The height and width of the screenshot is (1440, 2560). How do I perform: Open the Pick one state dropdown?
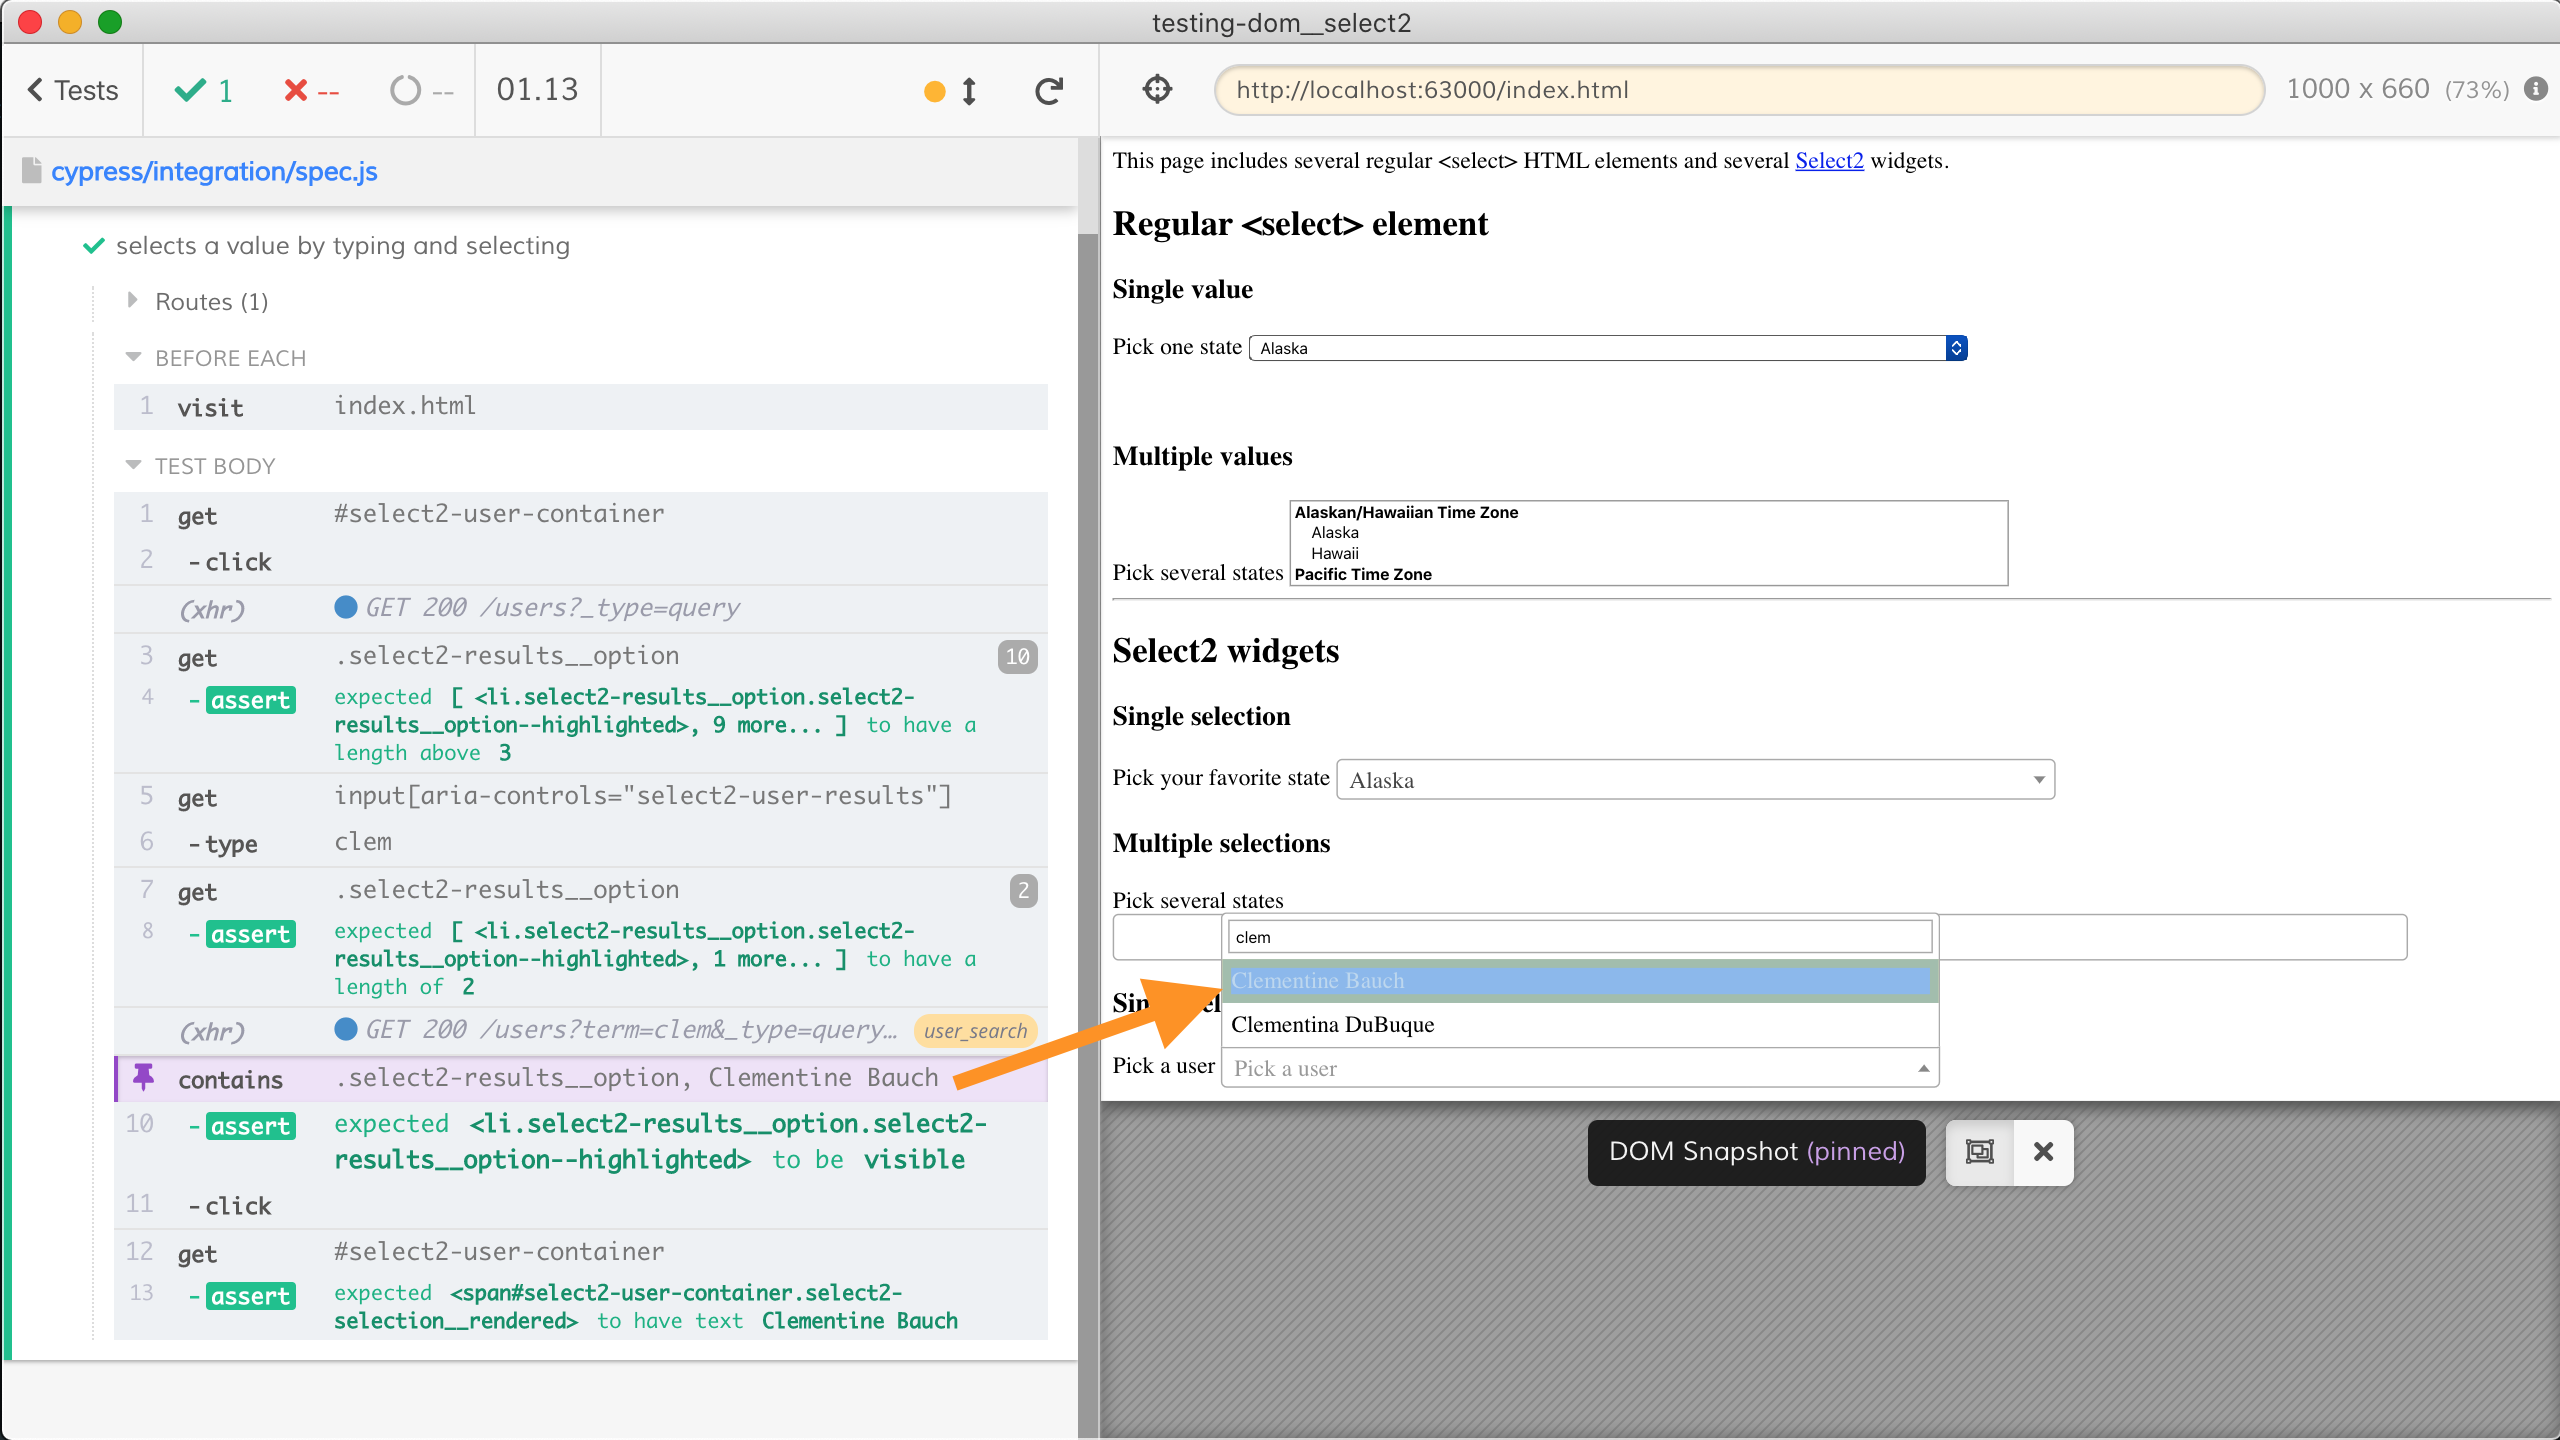(x=1607, y=348)
